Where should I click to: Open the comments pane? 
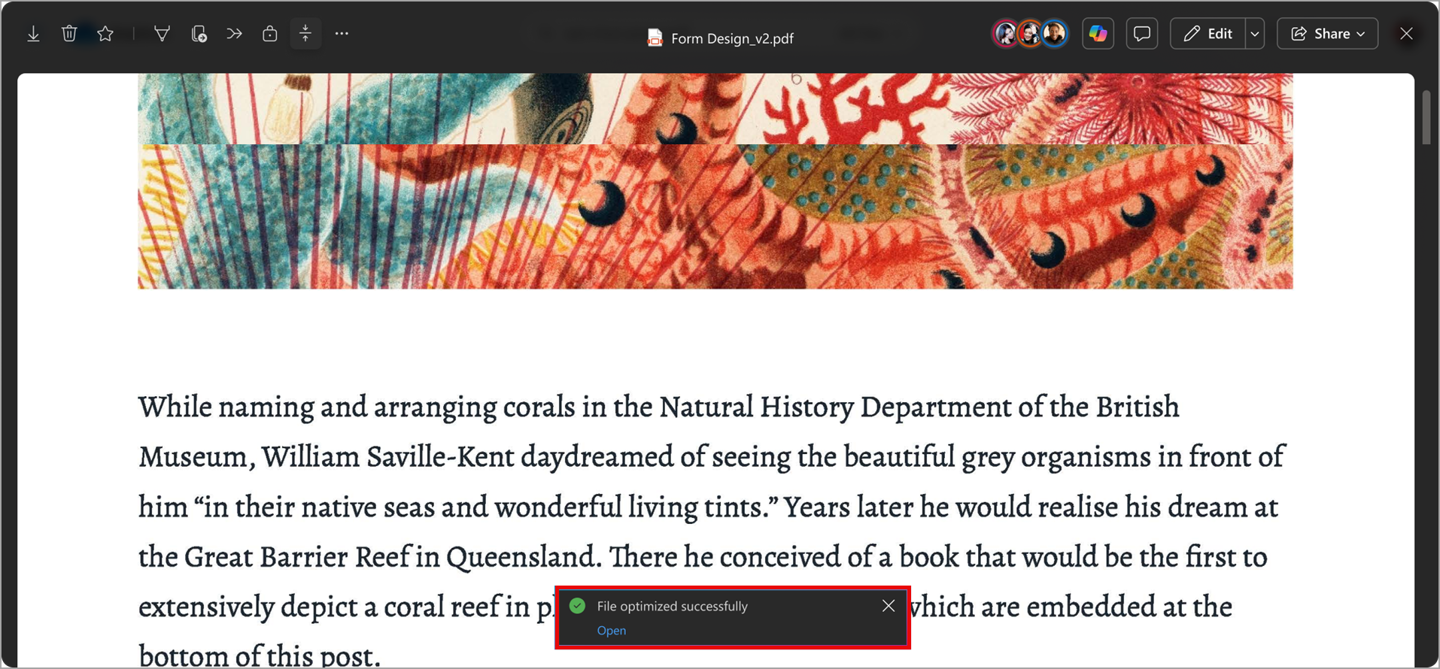pos(1142,34)
